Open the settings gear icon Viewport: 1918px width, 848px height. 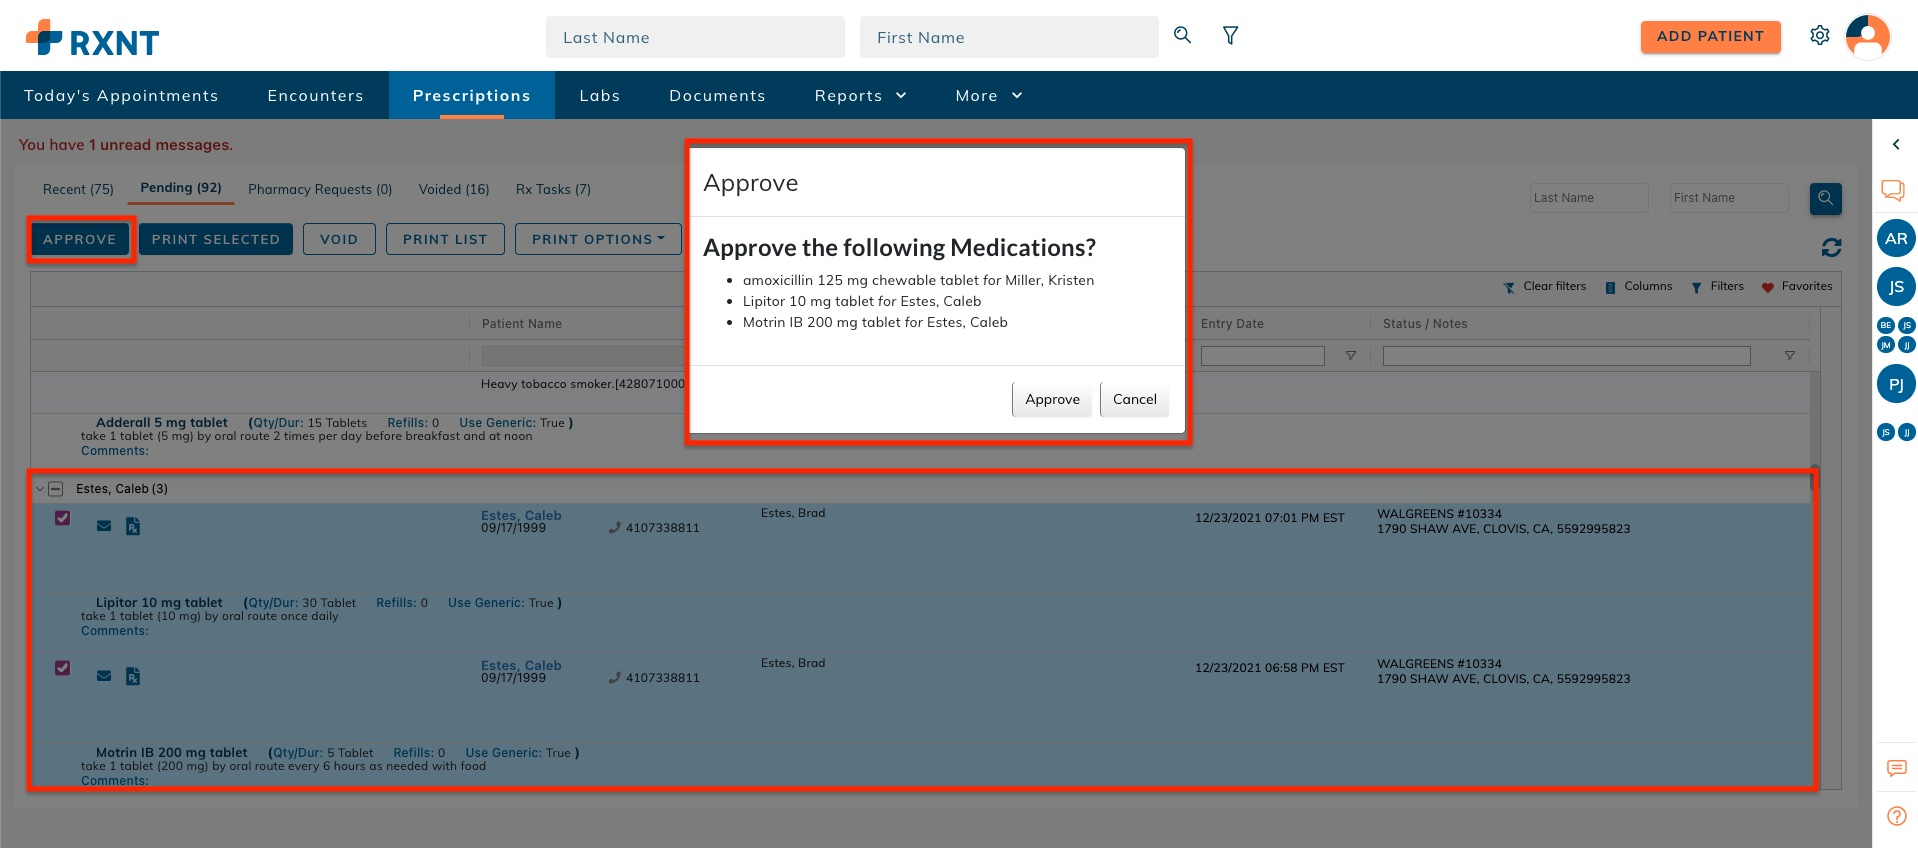(1820, 36)
